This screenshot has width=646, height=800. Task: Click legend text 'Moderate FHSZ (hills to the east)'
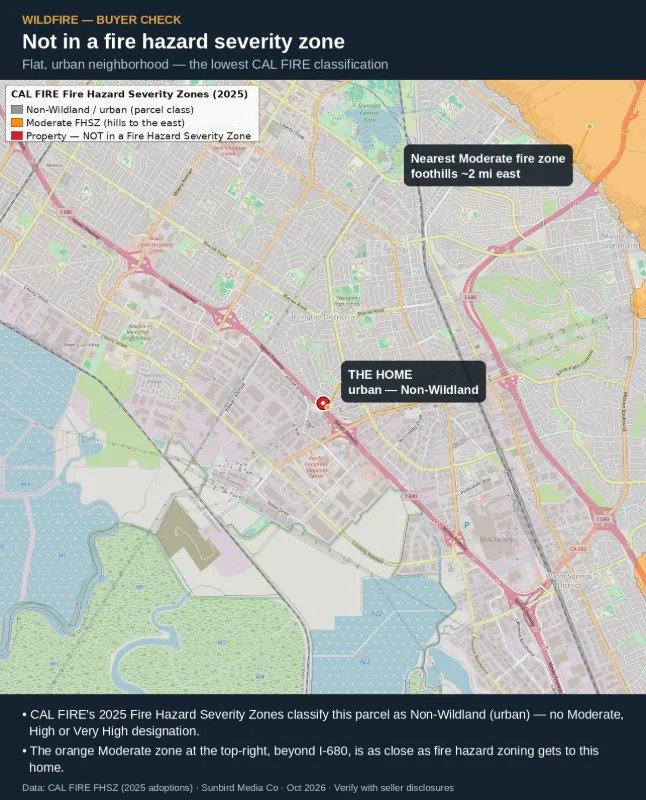click(x=105, y=123)
